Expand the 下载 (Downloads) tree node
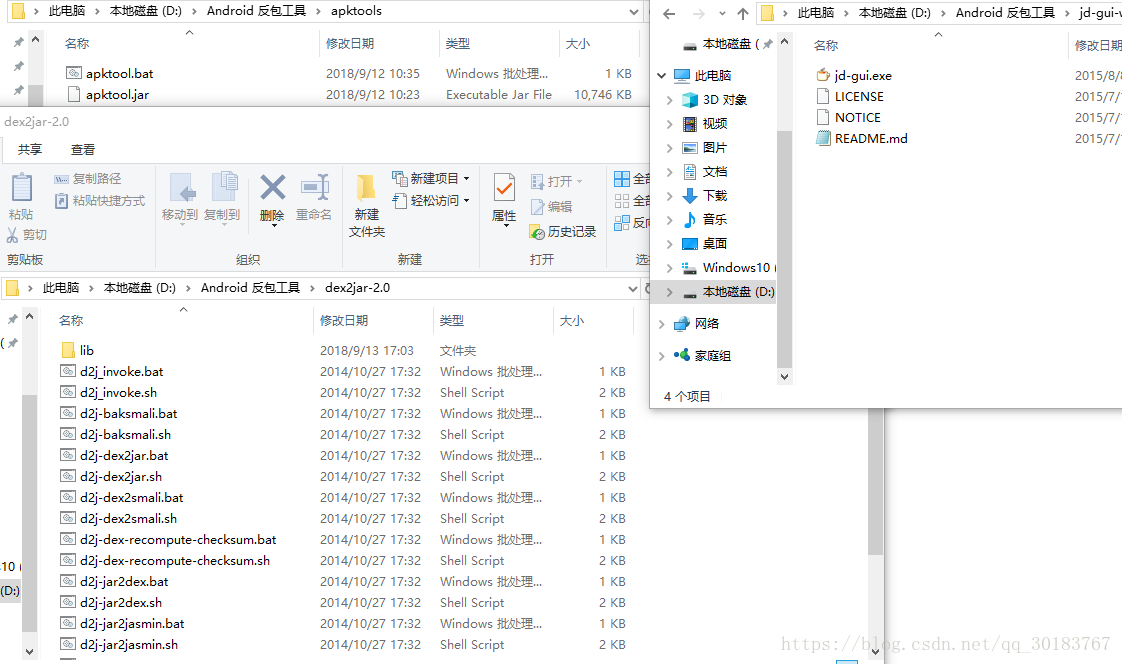 pos(670,196)
